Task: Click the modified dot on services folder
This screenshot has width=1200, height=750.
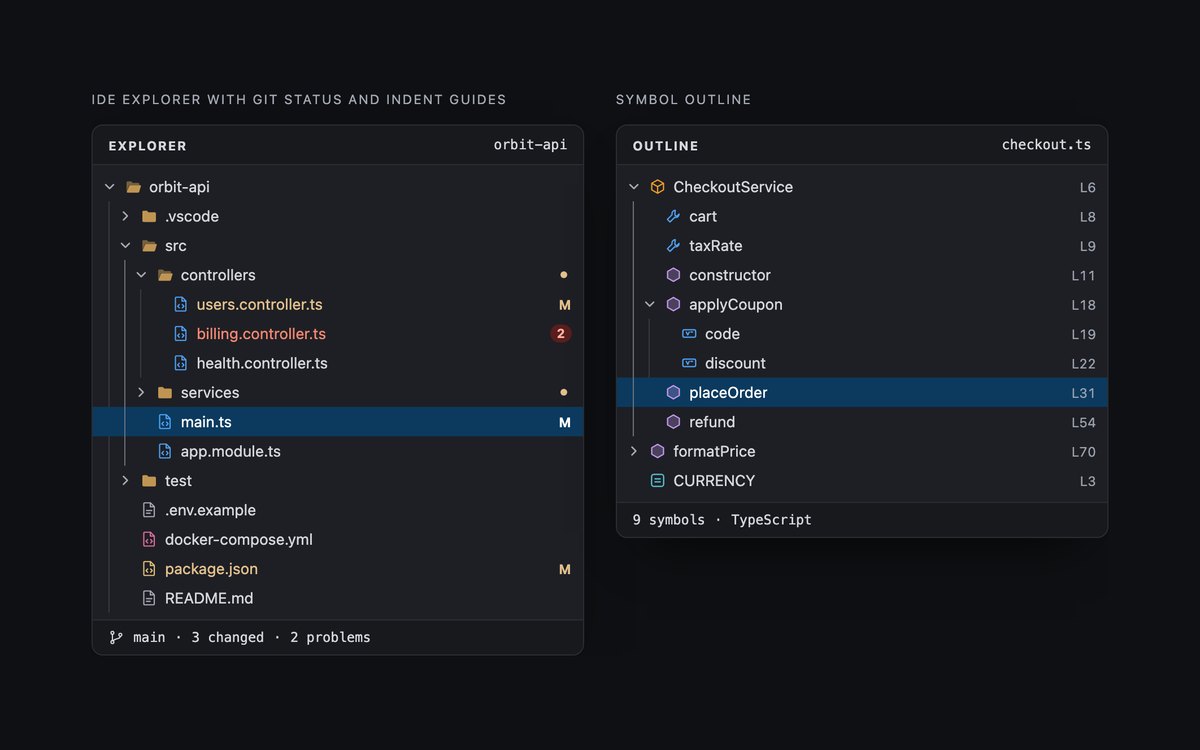Action: click(564, 393)
